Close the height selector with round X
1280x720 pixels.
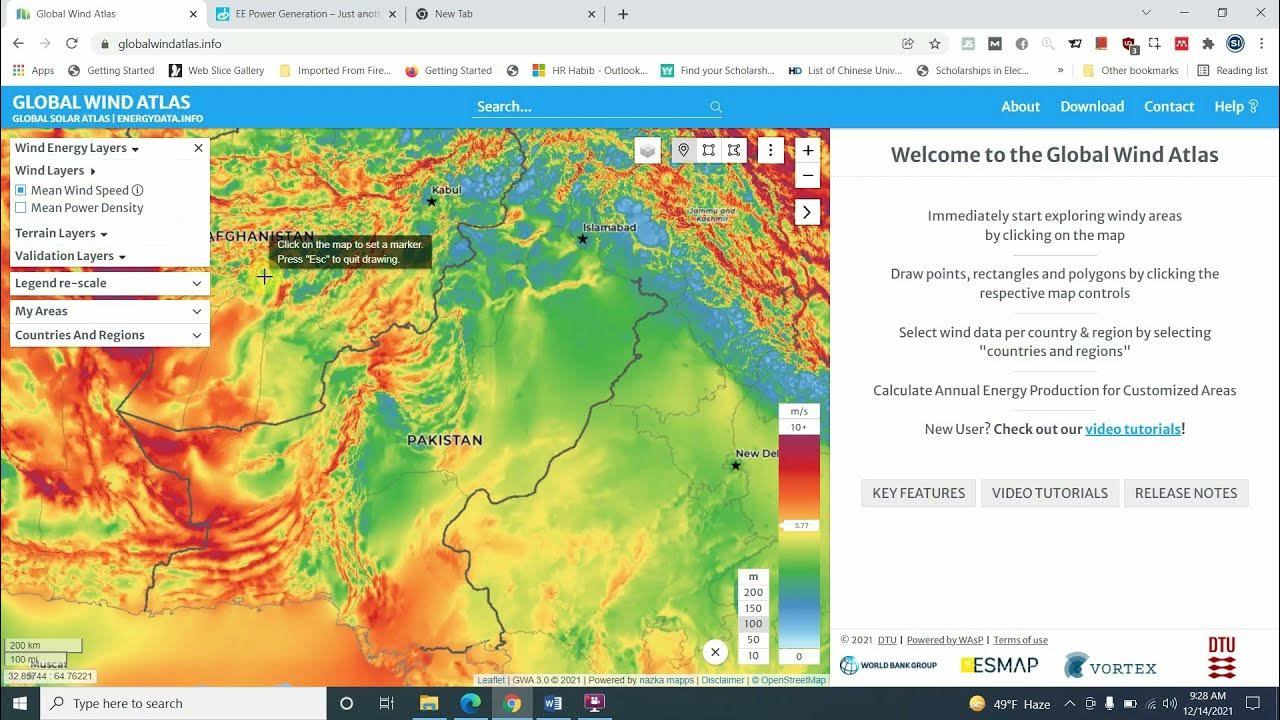coord(715,652)
